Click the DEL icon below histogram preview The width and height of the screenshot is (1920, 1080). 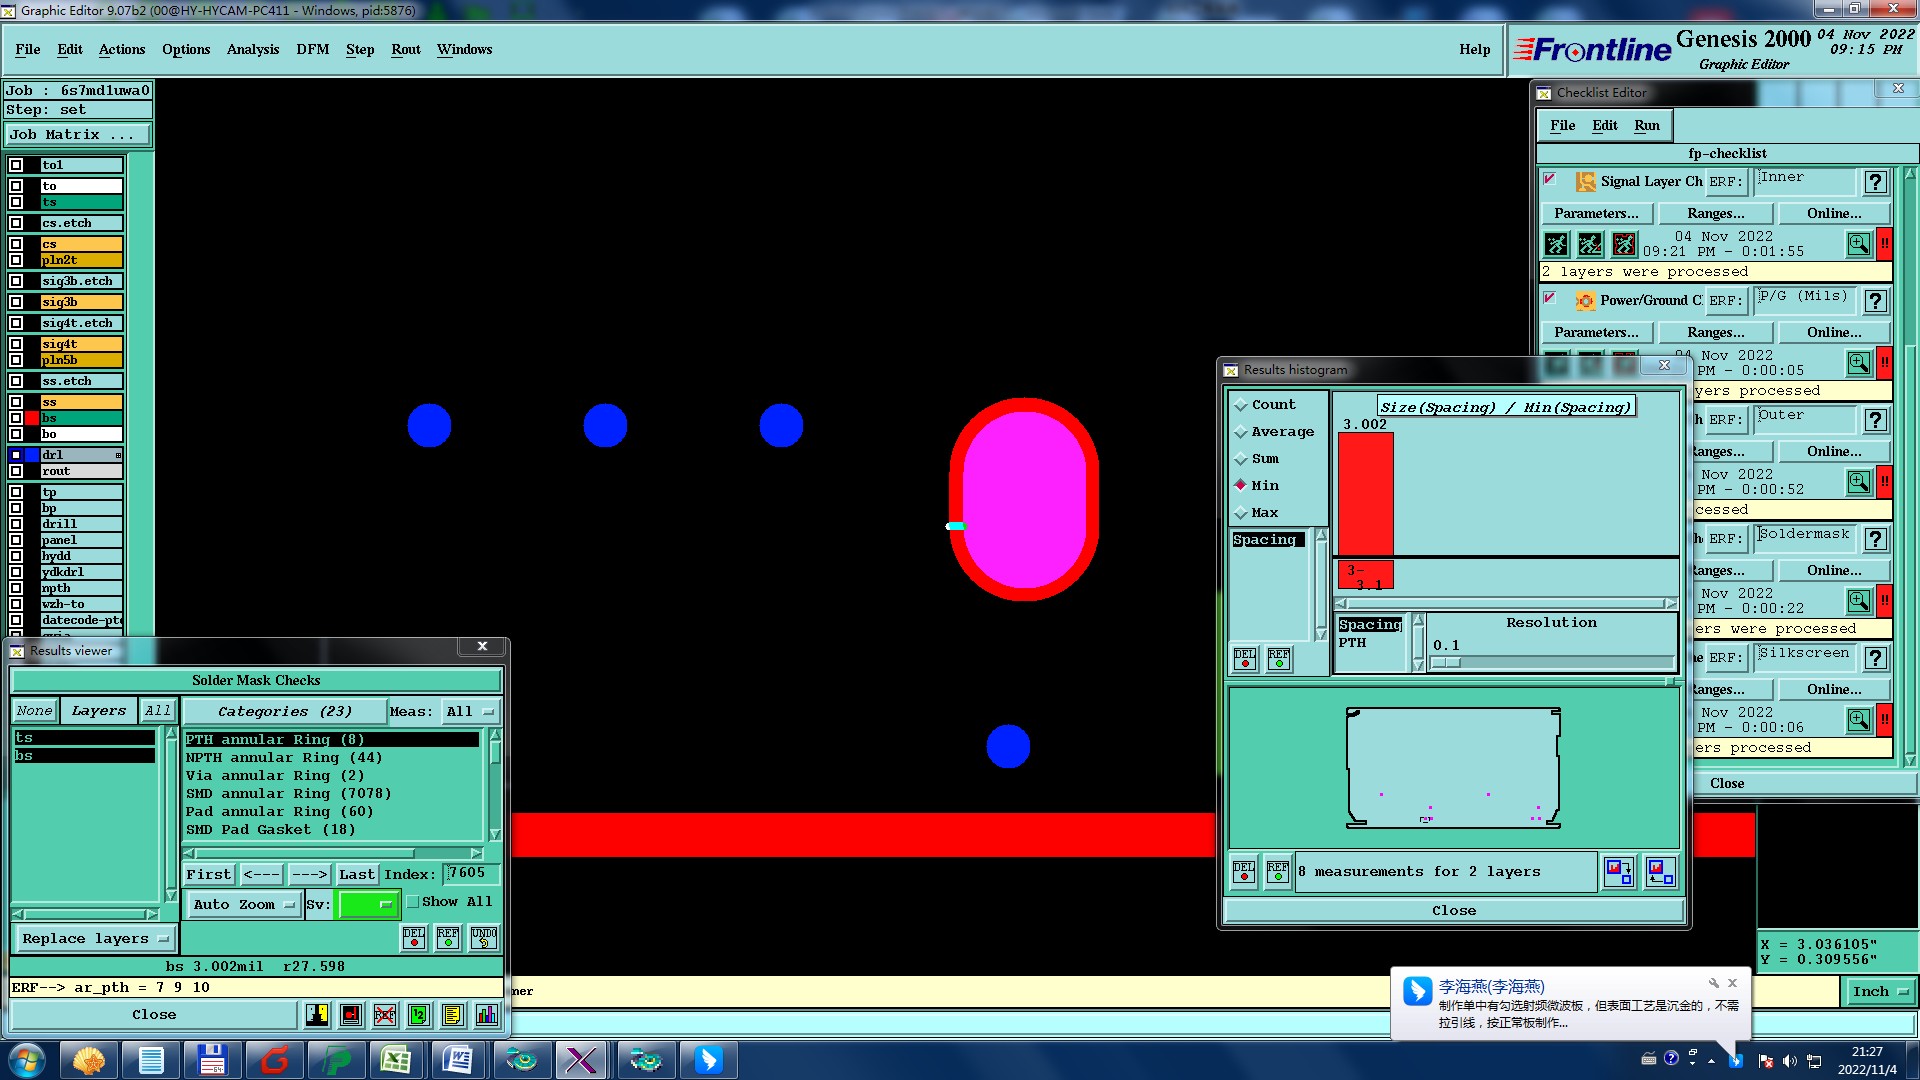[1243, 872]
